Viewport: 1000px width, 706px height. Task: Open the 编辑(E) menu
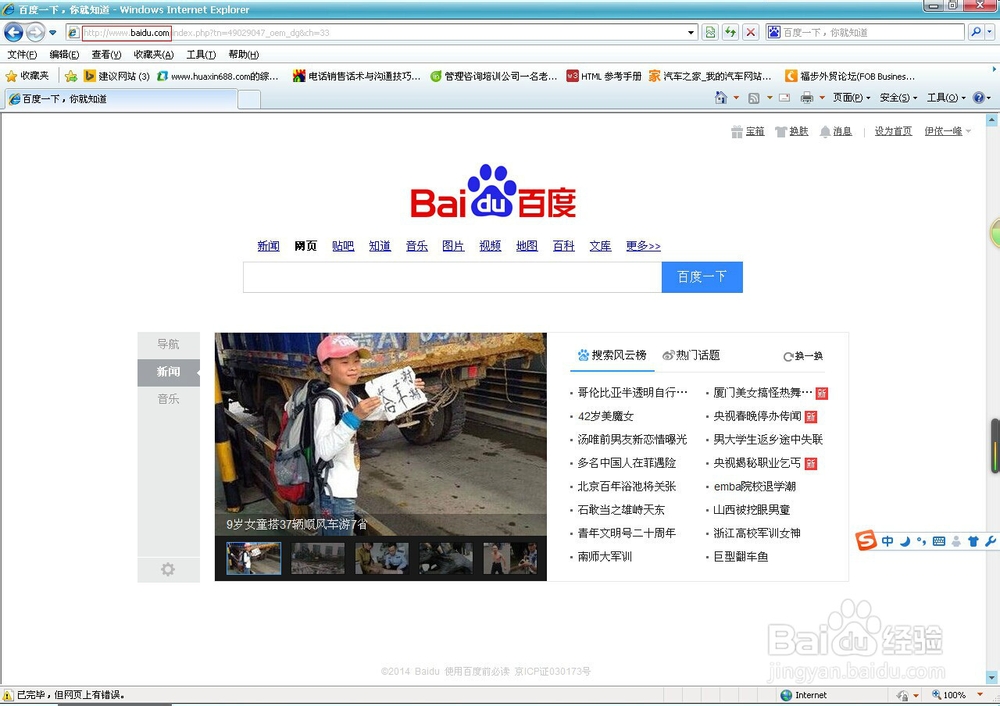[64, 55]
